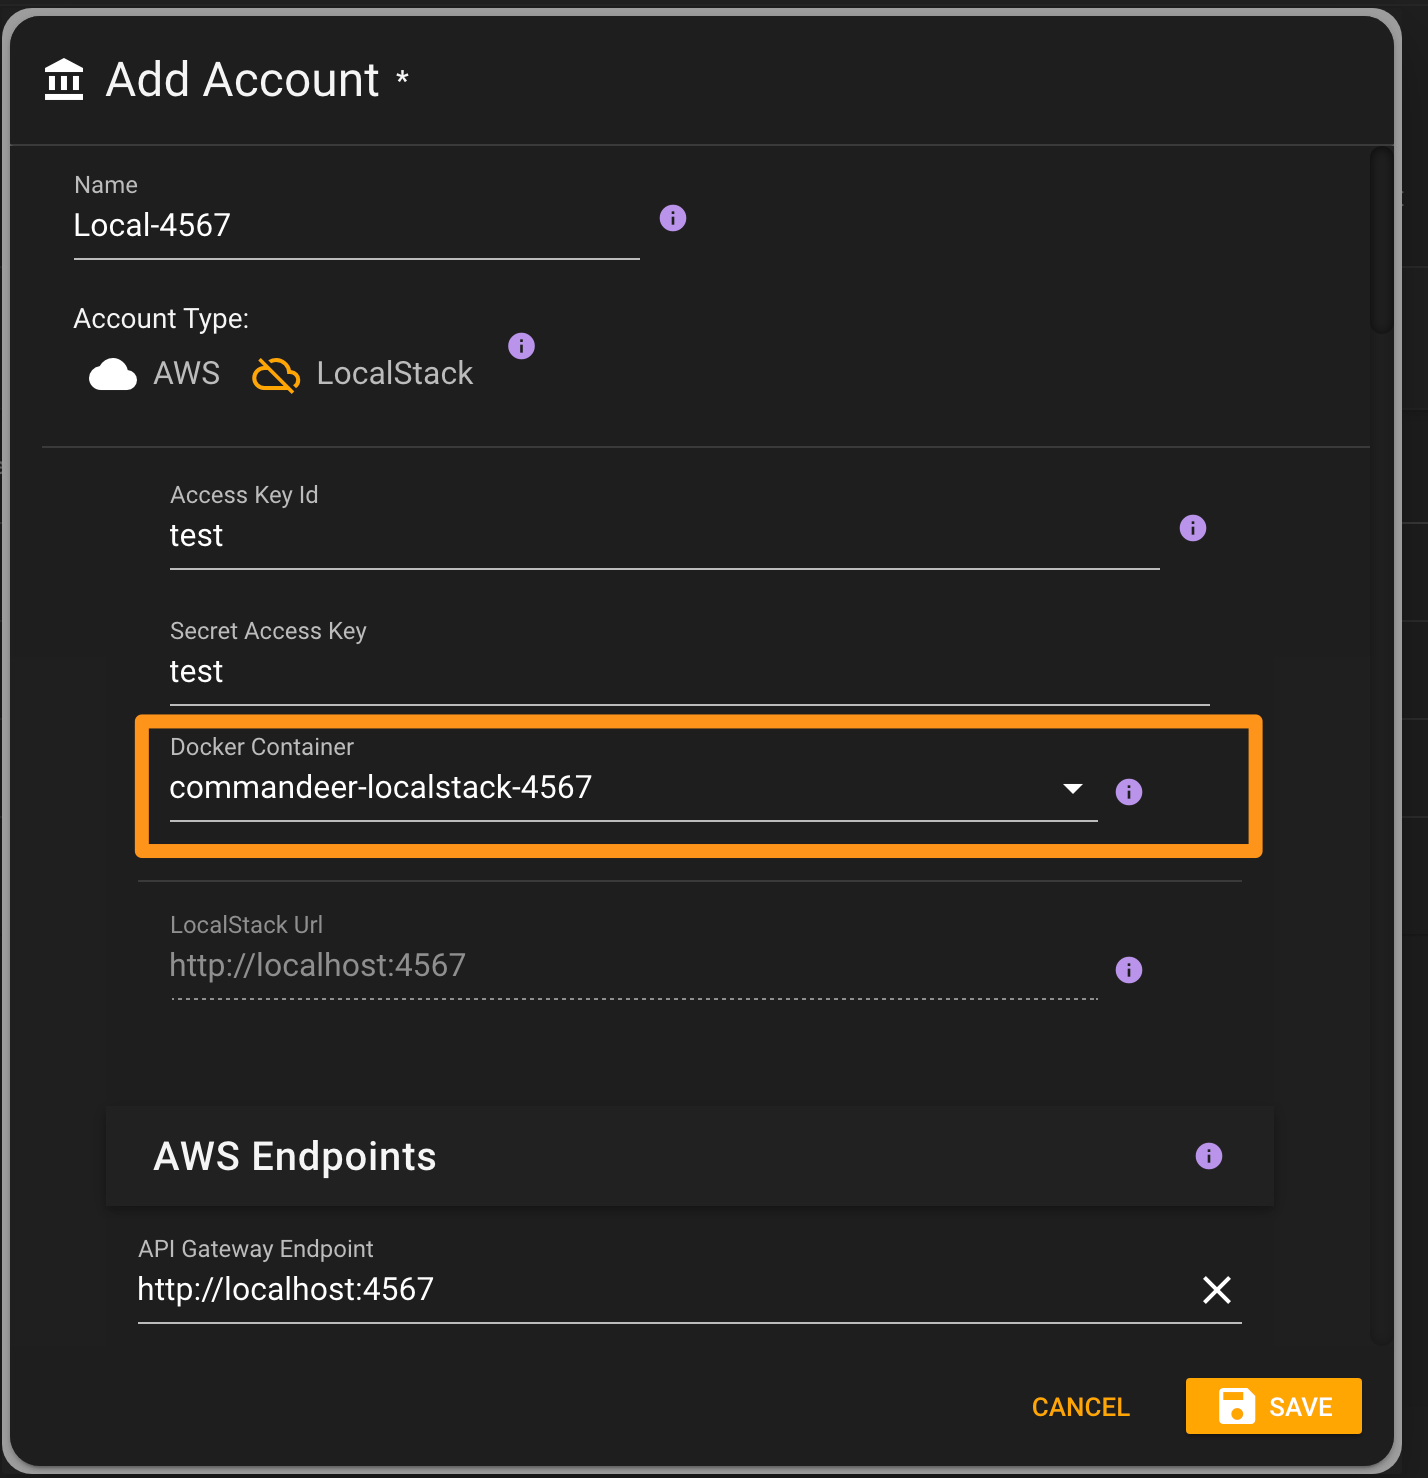Open info tooltip for Docker Container

pyautogui.click(x=1129, y=792)
